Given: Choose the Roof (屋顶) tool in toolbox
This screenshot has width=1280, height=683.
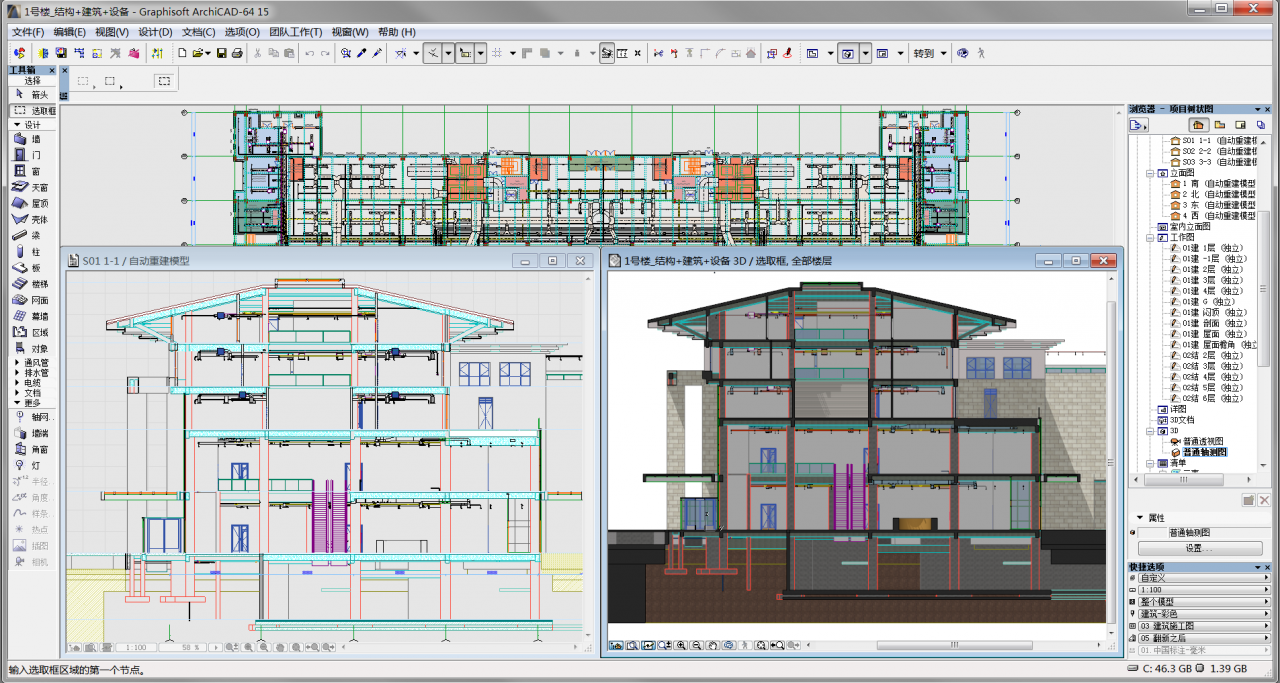Looking at the screenshot, I should coord(30,203).
